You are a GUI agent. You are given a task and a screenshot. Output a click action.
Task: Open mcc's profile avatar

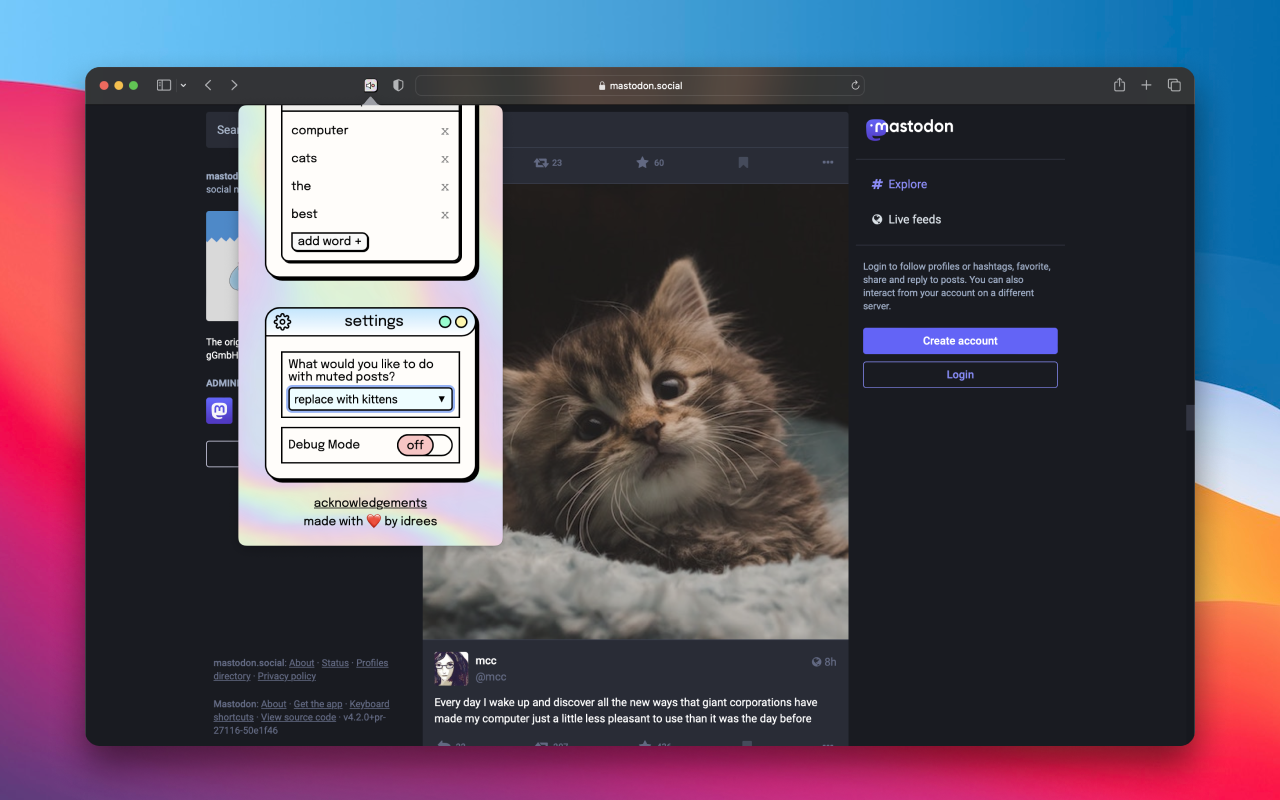pos(451,668)
